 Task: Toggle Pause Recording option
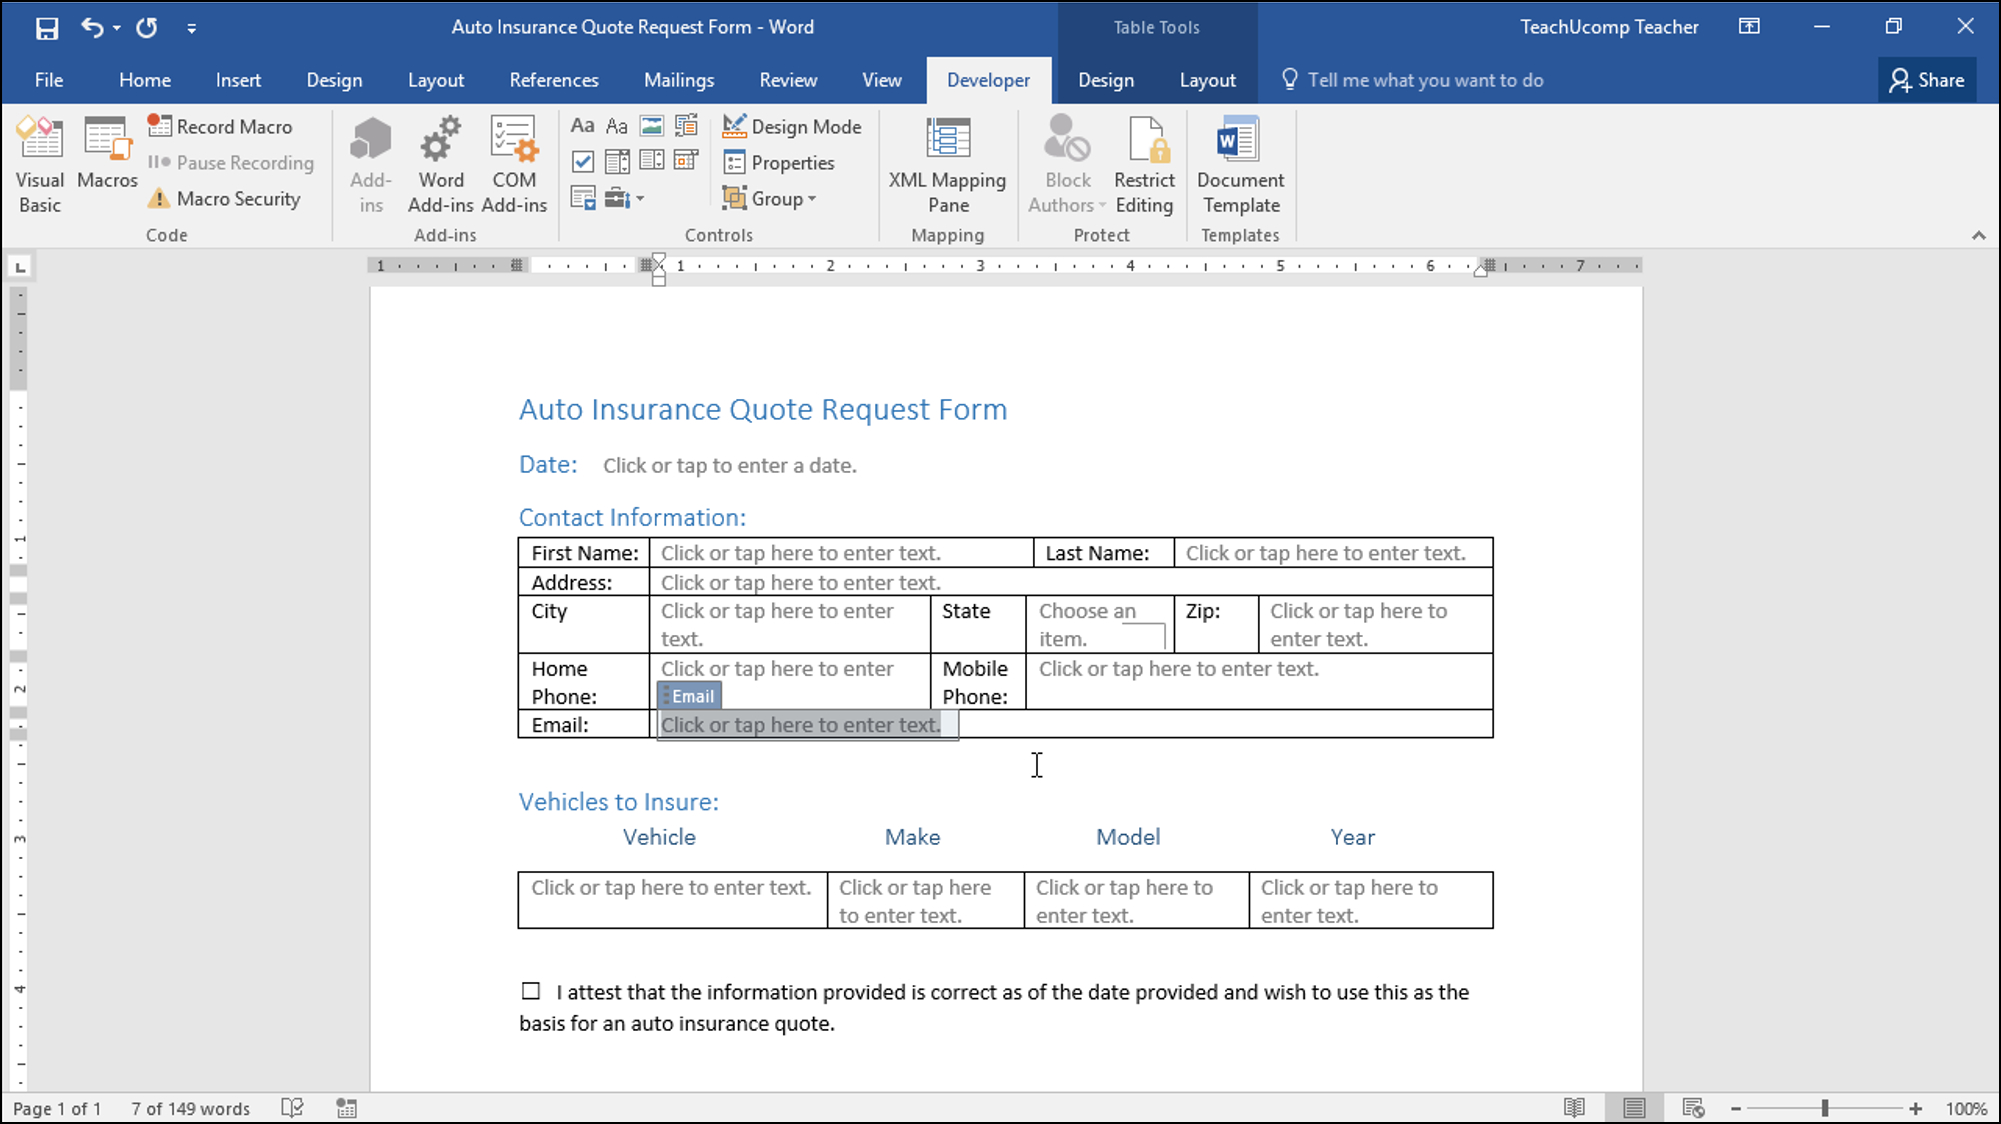(x=234, y=162)
